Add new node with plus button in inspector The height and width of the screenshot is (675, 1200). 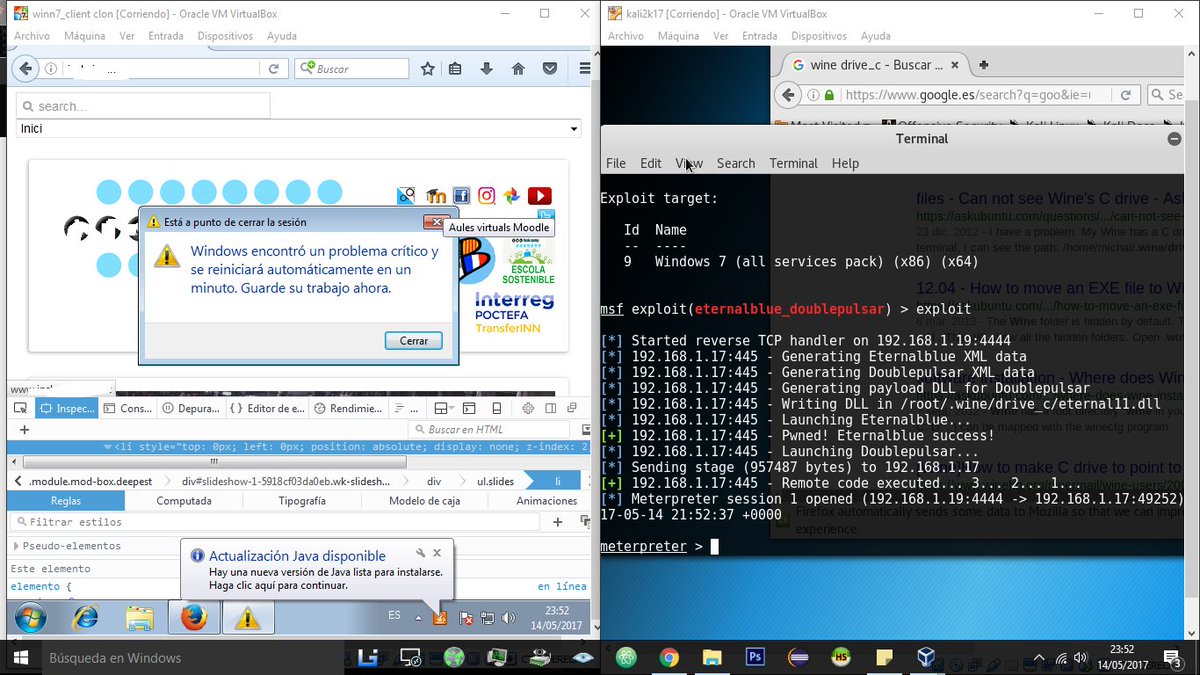[24, 429]
